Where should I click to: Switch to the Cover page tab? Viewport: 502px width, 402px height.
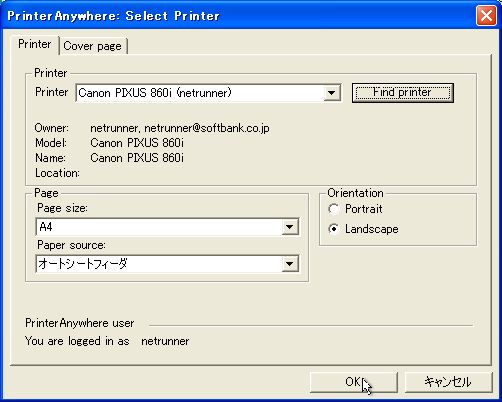coord(93,46)
